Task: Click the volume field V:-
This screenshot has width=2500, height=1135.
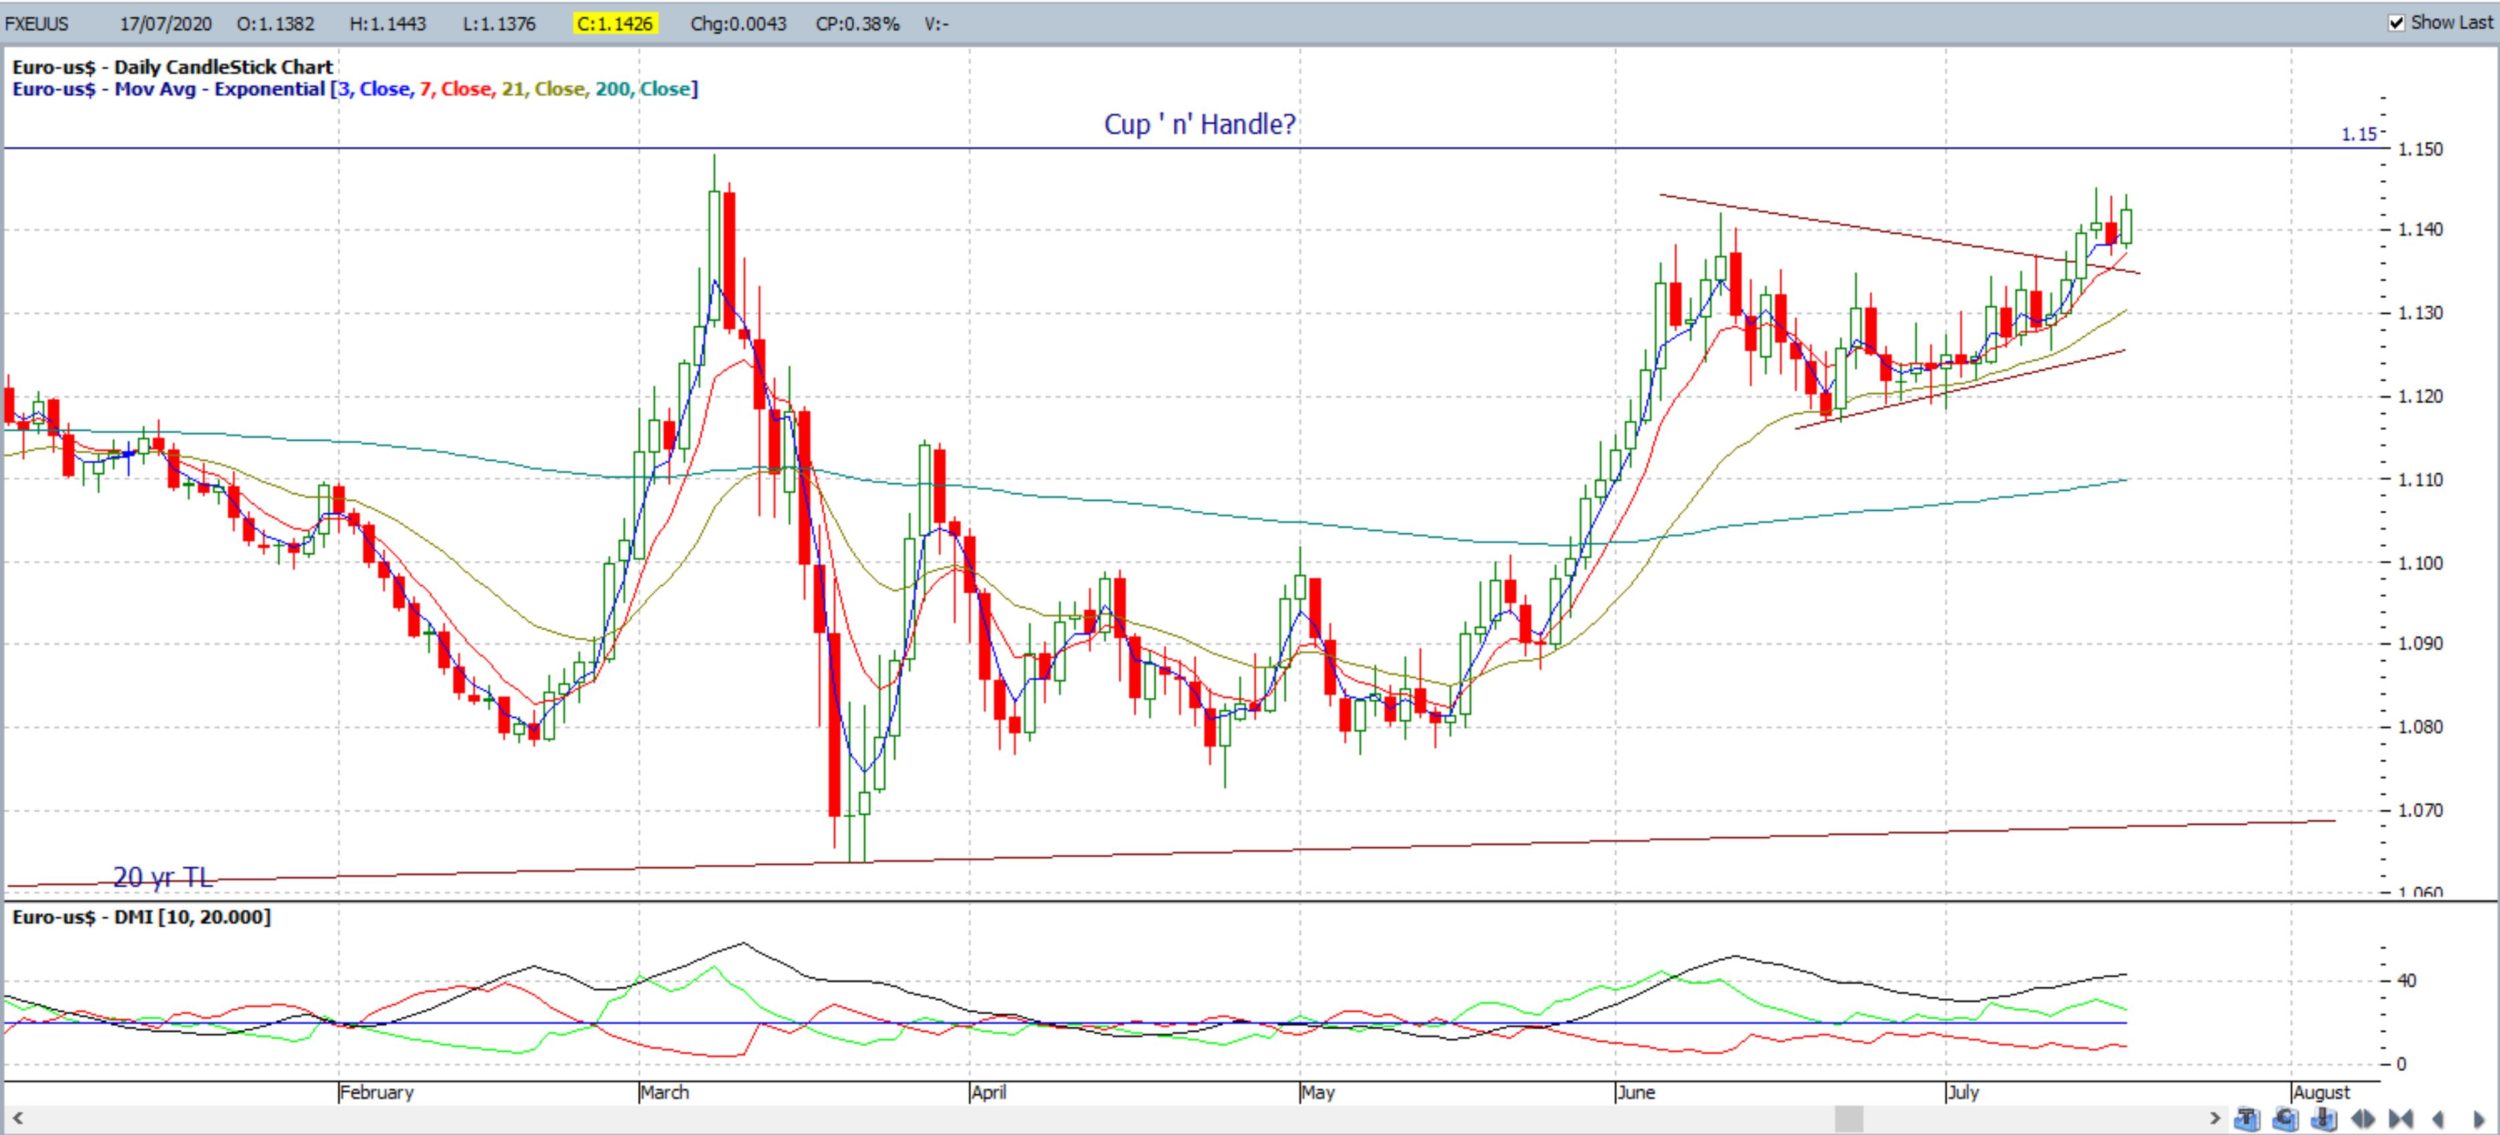Action: point(936,23)
